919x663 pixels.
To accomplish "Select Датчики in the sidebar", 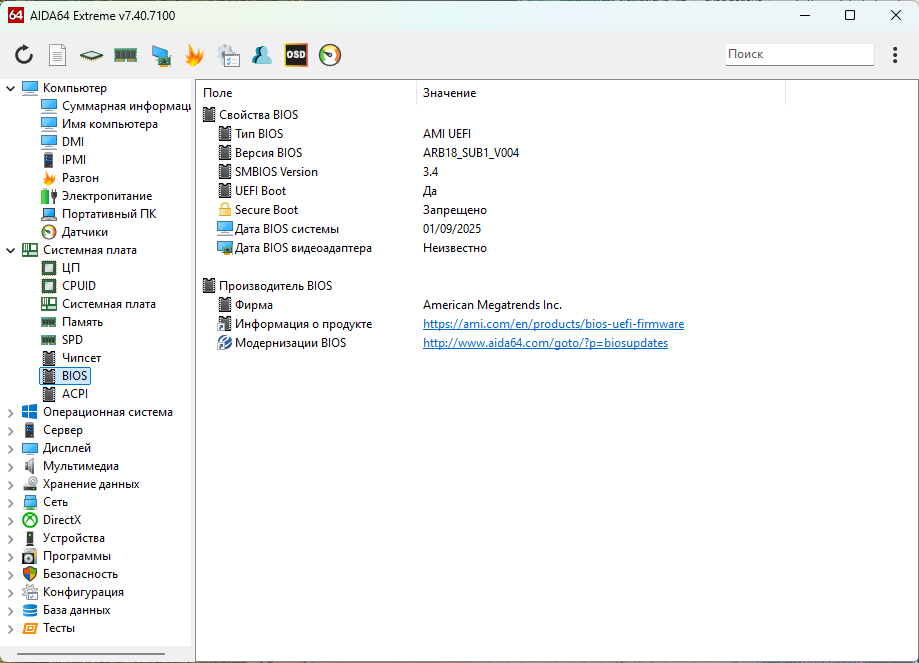I will pos(85,232).
